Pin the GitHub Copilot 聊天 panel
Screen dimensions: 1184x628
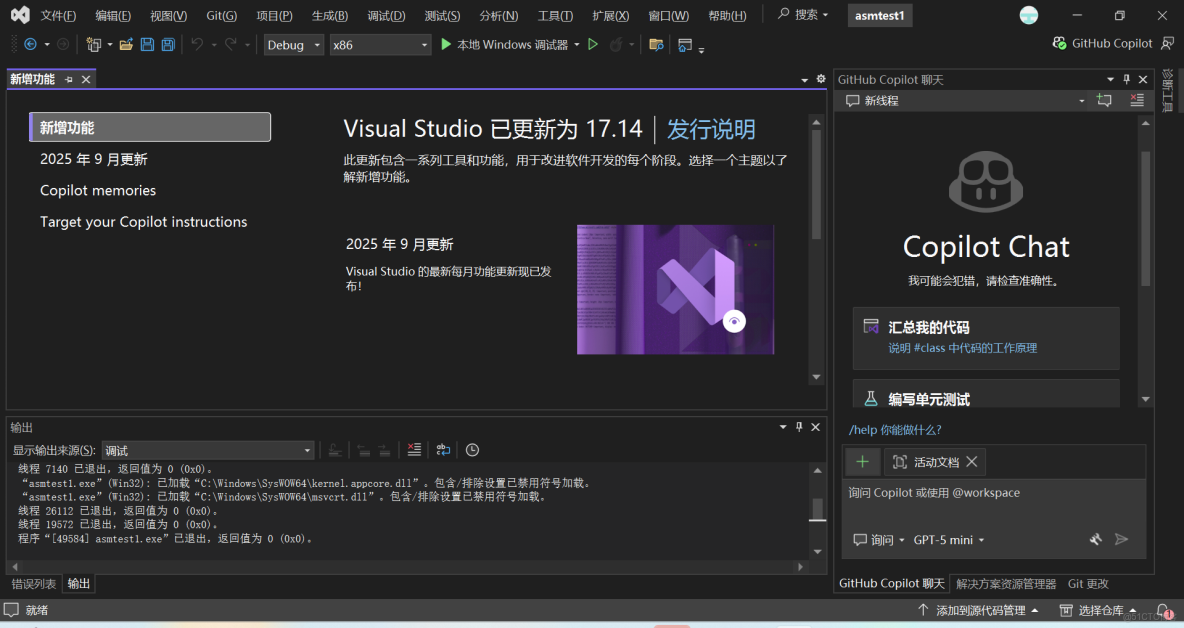1125,79
